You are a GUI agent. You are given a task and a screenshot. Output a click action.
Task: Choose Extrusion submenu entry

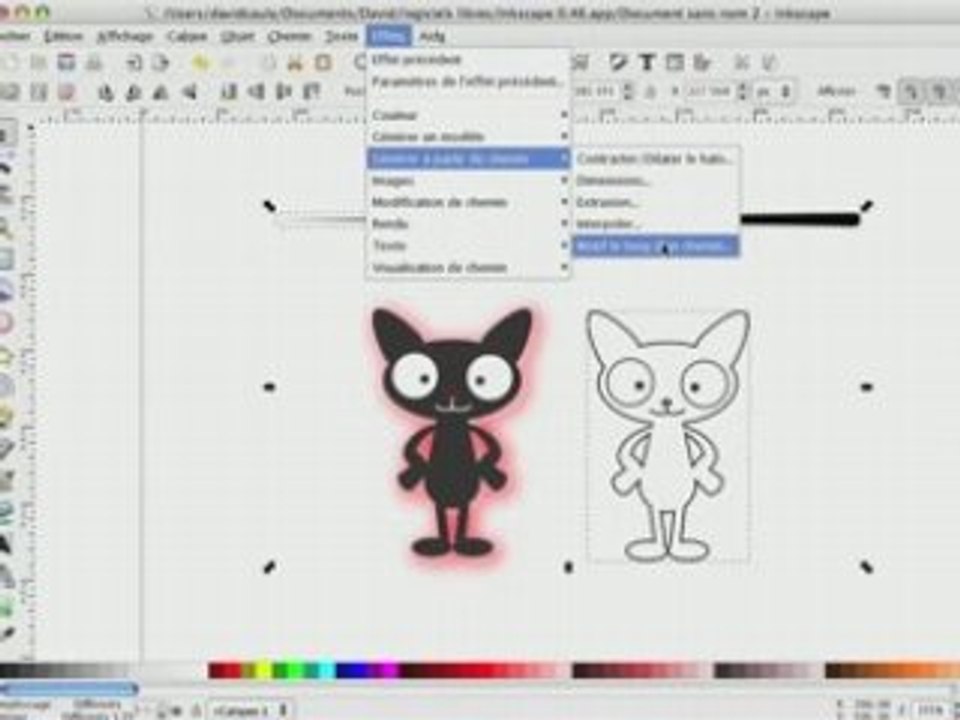point(655,202)
